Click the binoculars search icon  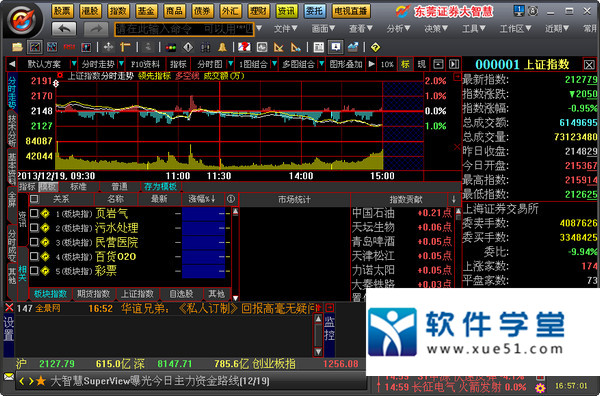click(x=205, y=47)
